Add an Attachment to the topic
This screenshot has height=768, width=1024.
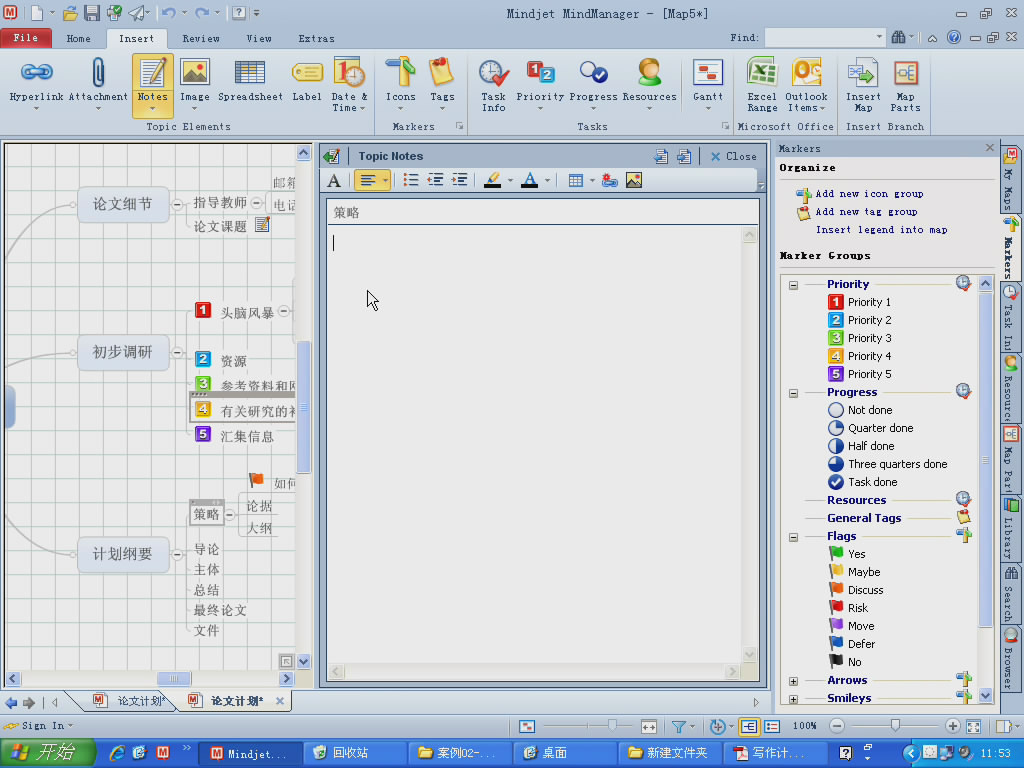coord(98,84)
